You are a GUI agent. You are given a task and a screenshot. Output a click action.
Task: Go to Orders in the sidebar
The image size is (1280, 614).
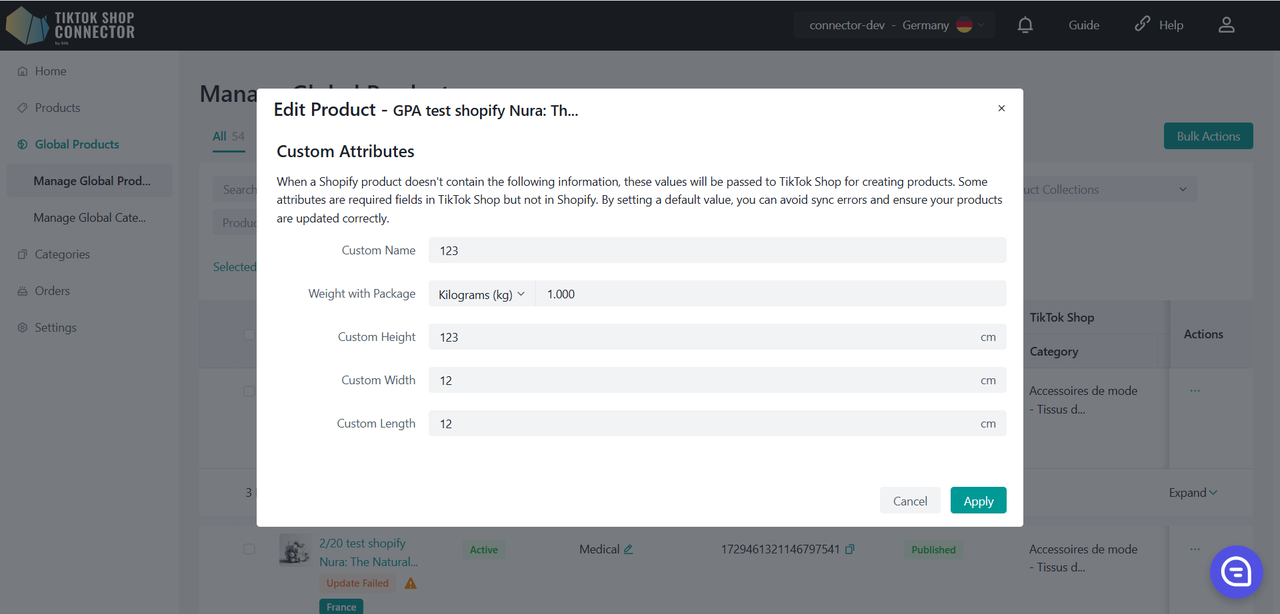click(52, 291)
